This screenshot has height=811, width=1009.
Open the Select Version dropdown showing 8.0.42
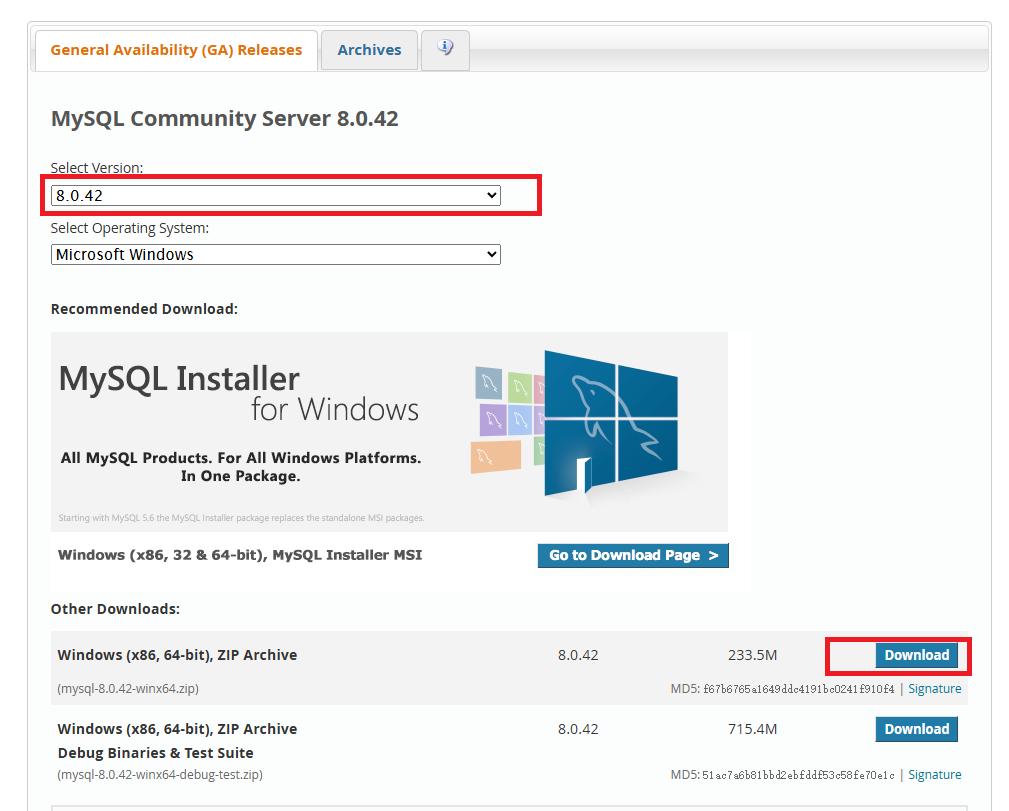click(275, 196)
